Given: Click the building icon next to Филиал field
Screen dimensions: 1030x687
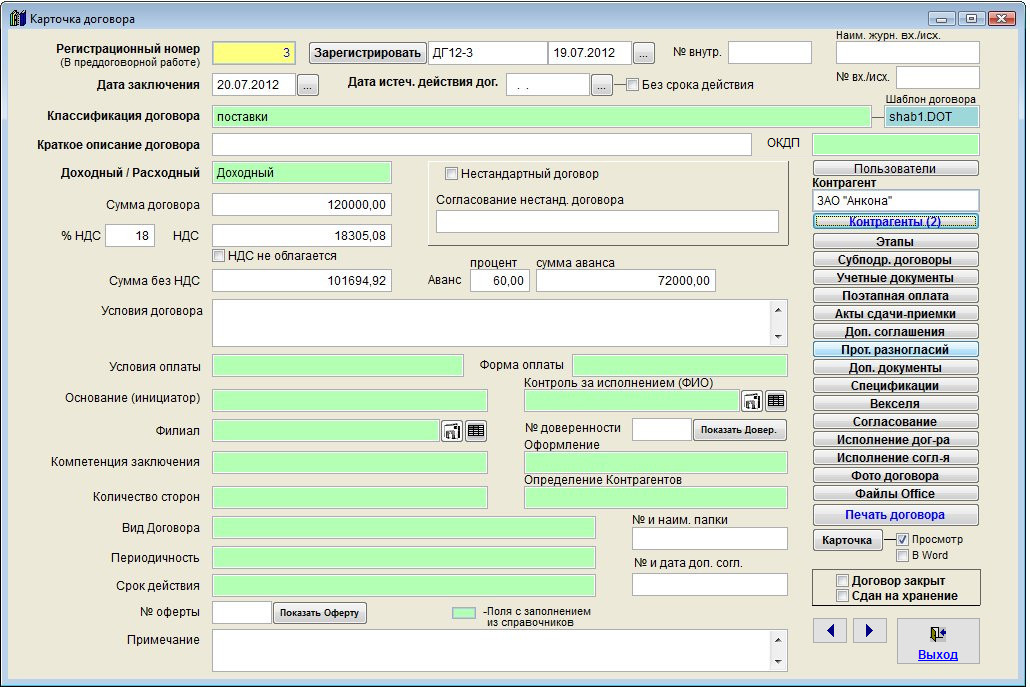Looking at the screenshot, I should click(452, 431).
